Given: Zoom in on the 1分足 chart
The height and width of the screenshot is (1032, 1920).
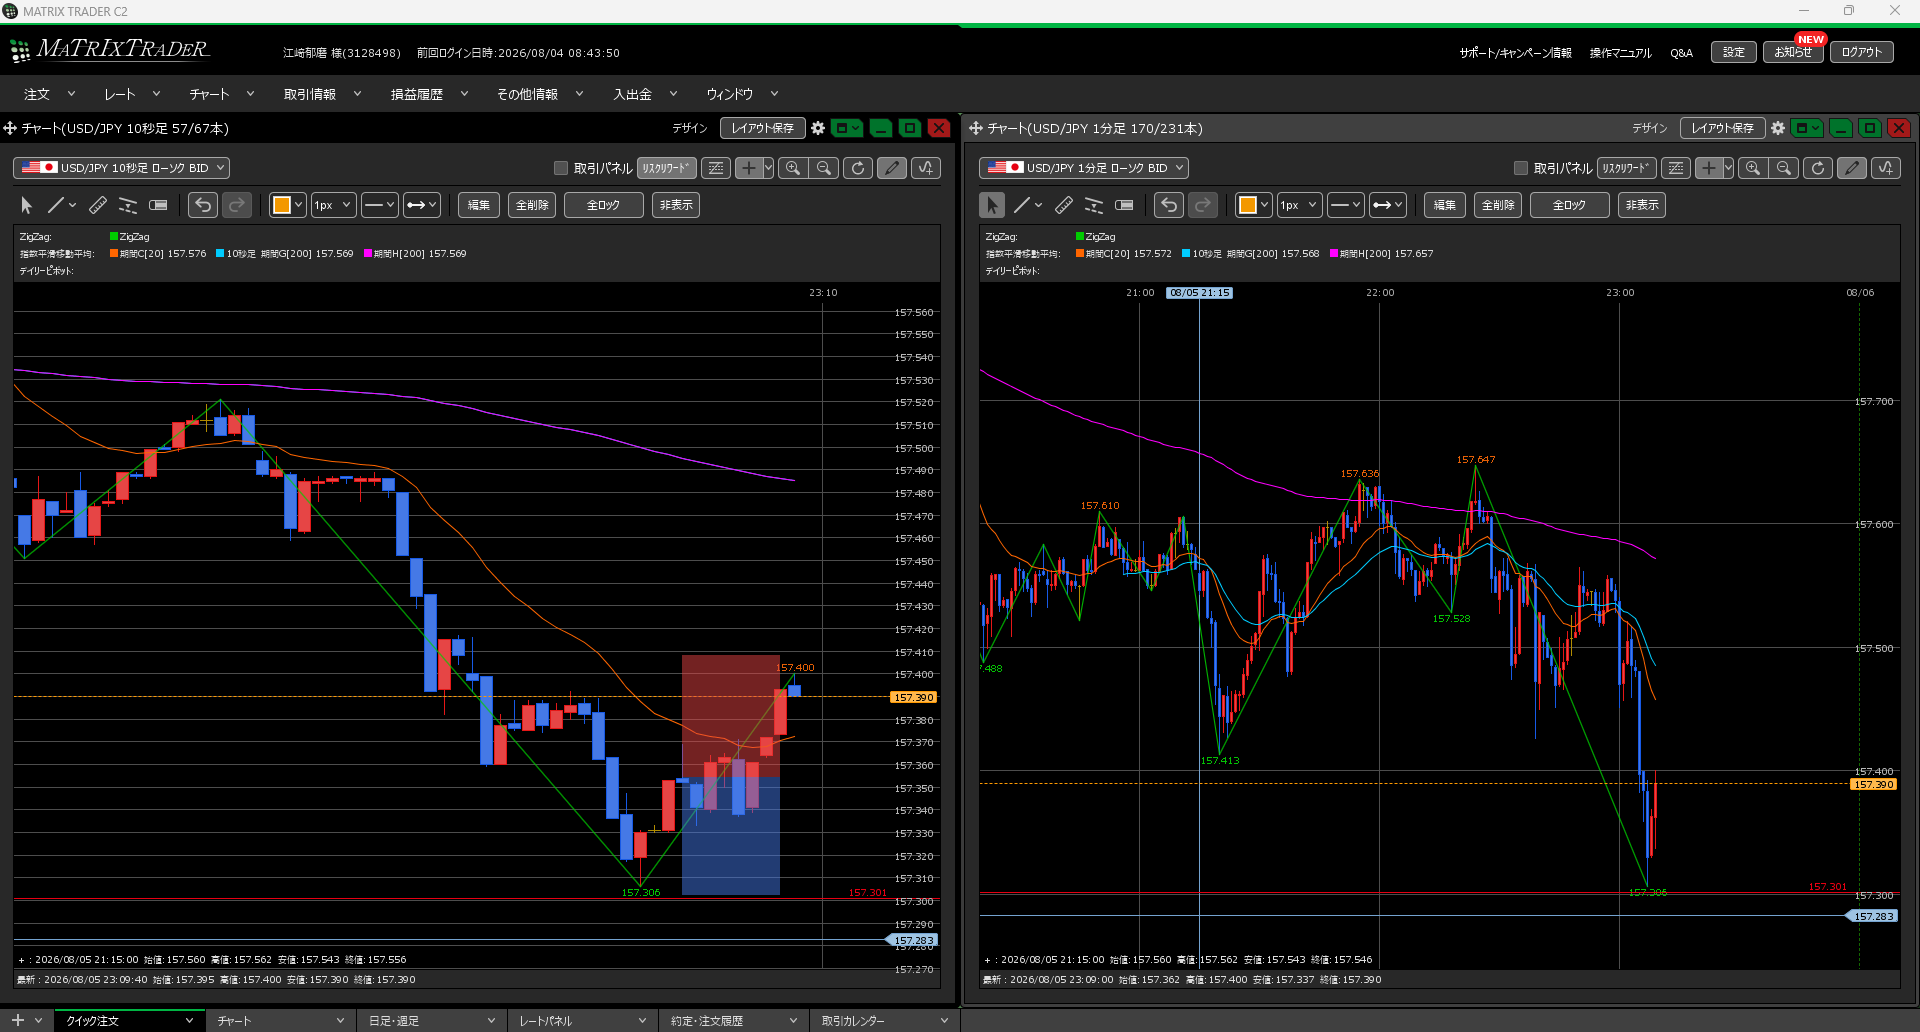Looking at the screenshot, I should (x=1753, y=168).
